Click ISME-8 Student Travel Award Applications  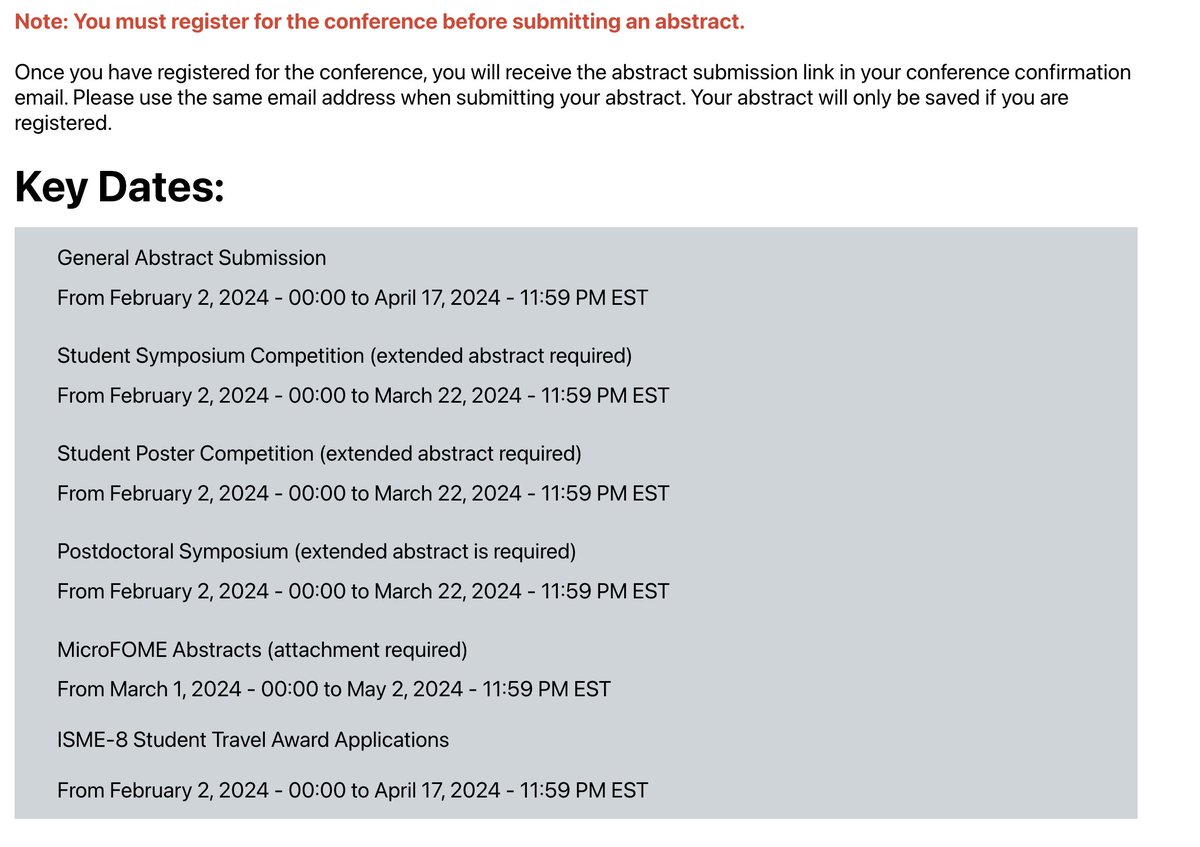(x=253, y=740)
